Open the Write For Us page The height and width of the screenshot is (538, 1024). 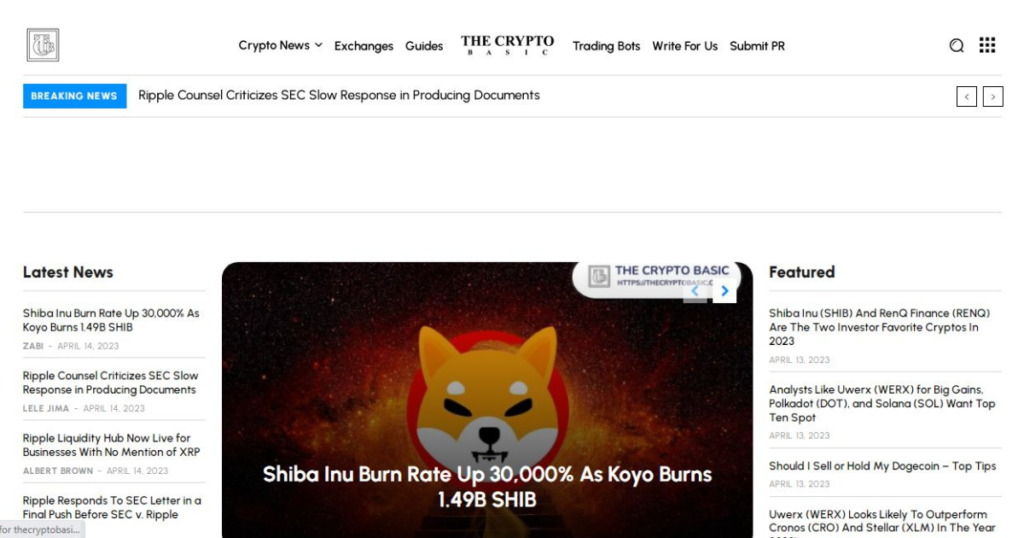(684, 46)
